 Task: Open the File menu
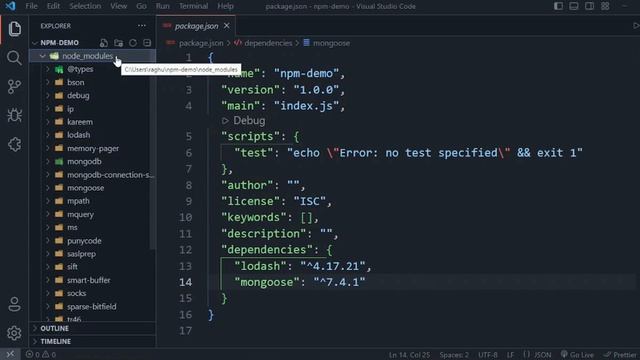31,6
